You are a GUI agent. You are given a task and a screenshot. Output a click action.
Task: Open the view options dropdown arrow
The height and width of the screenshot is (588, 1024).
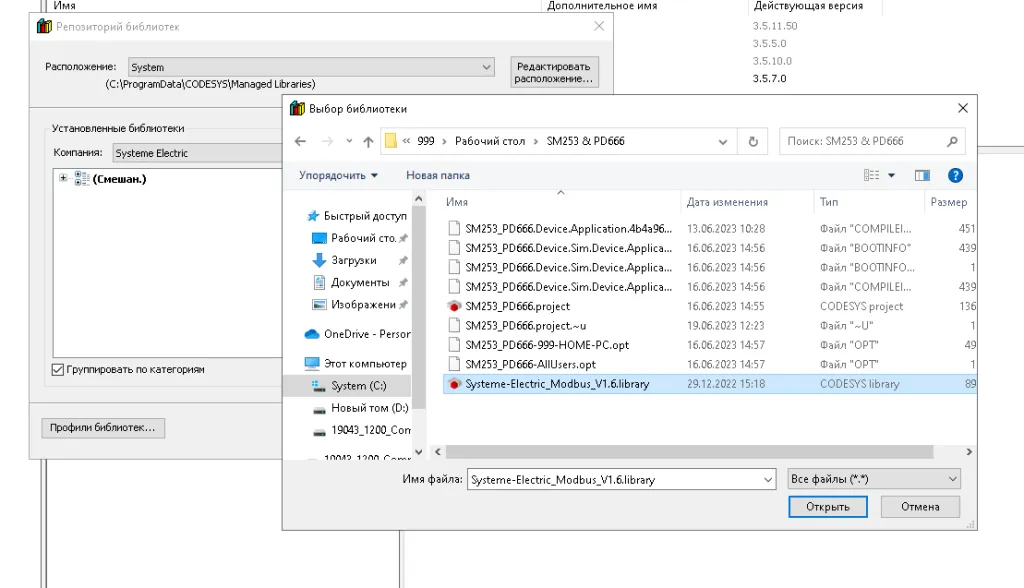(891, 175)
